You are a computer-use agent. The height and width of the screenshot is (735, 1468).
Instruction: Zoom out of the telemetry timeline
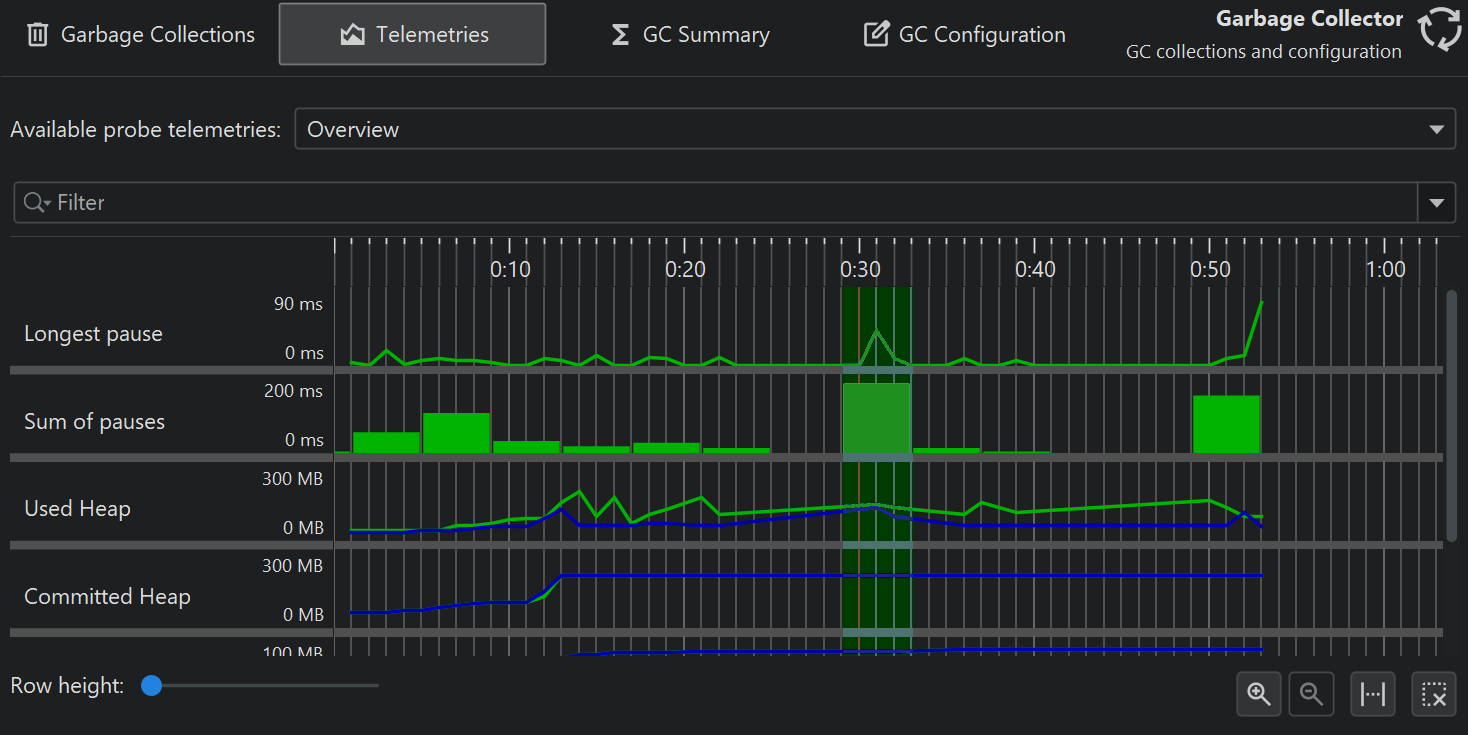coord(1312,694)
